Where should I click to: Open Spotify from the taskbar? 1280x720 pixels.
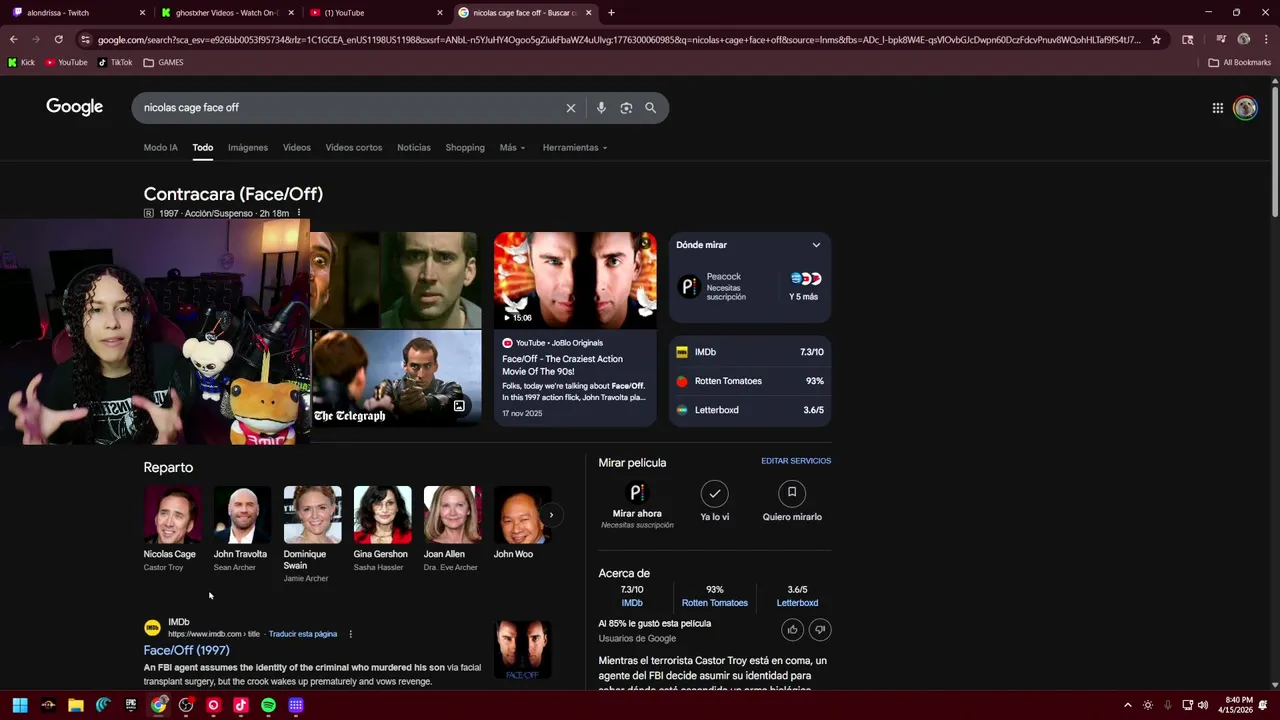pos(268,705)
